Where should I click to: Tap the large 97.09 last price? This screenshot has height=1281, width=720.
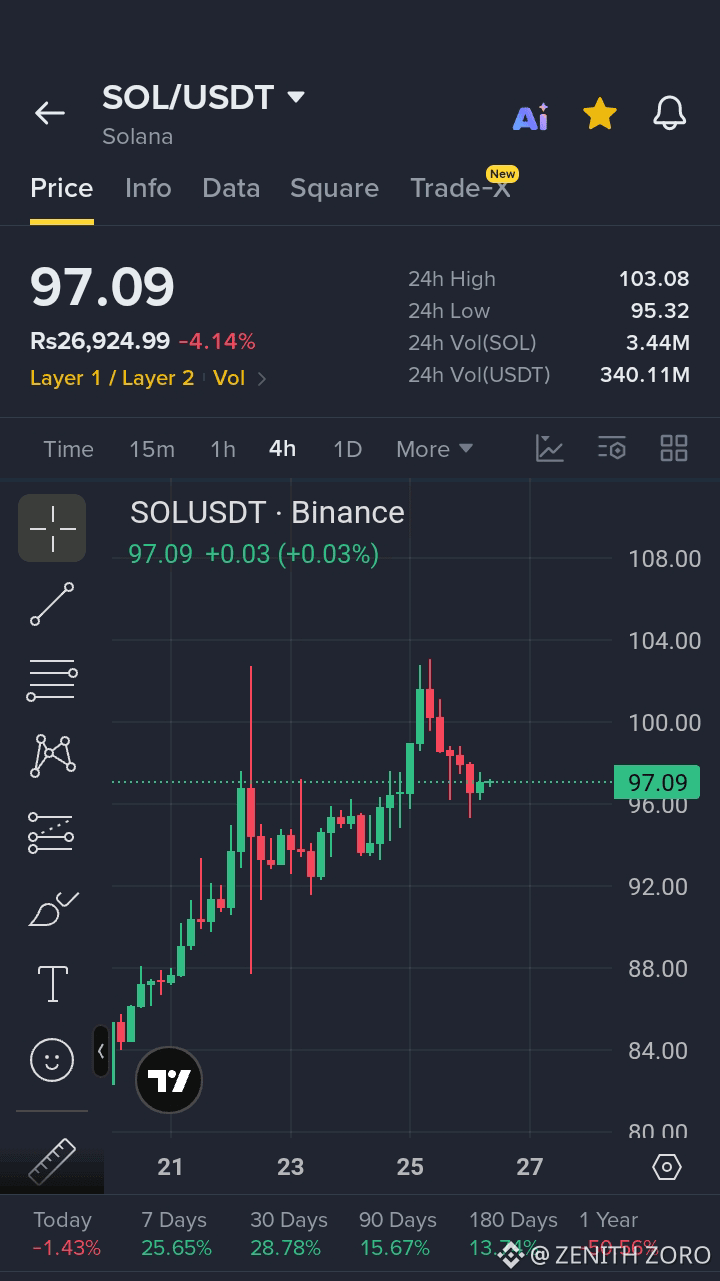pos(102,287)
